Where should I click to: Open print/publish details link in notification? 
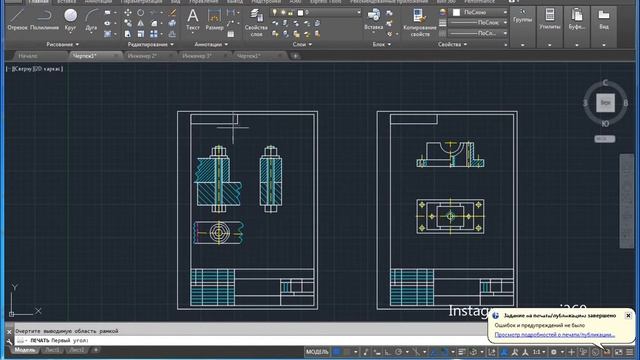pos(555,335)
